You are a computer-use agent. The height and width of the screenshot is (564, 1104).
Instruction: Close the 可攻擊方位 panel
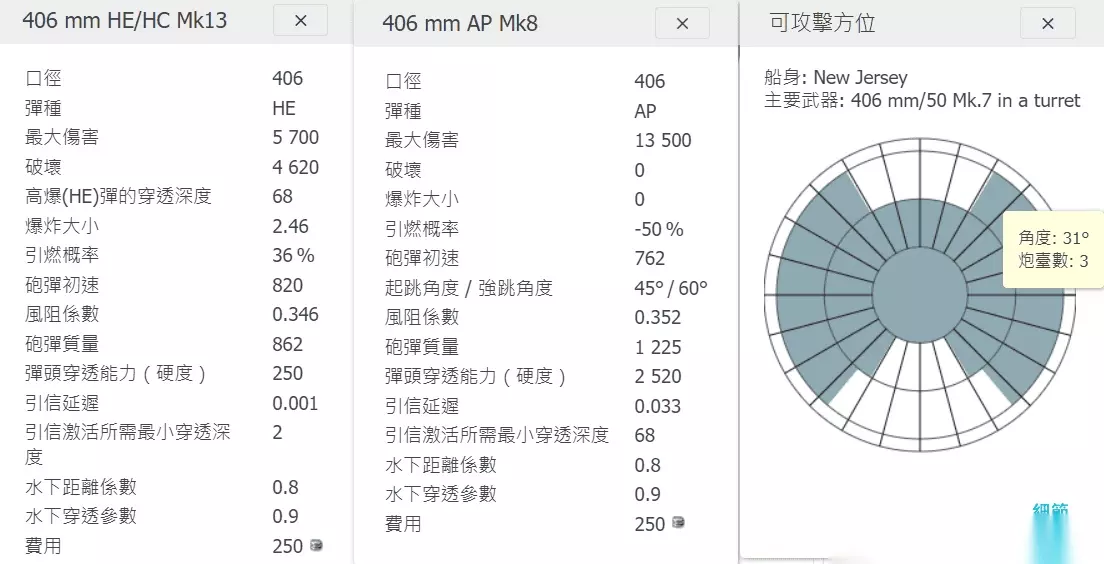click(x=1047, y=23)
